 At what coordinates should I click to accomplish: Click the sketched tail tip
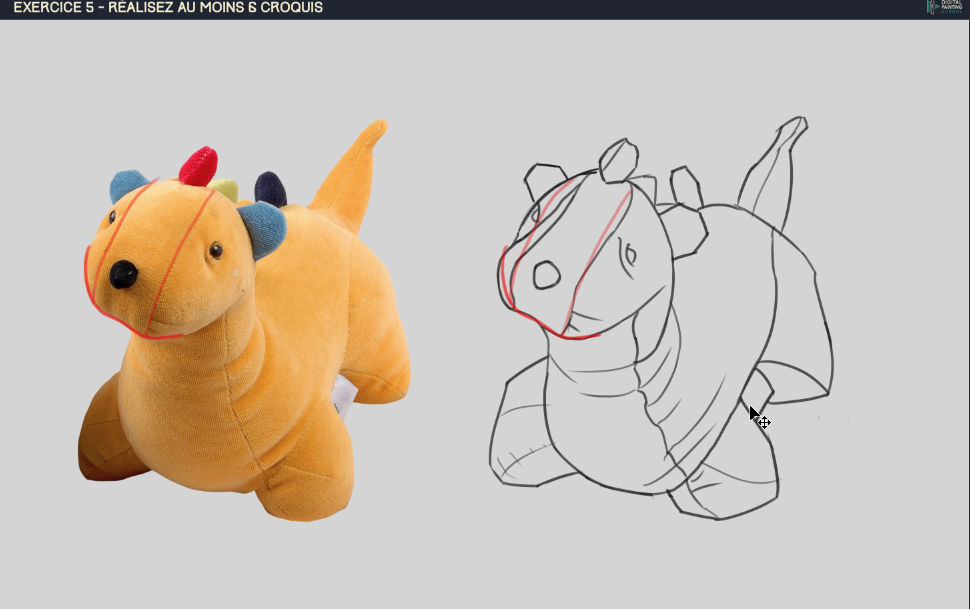tap(792, 127)
